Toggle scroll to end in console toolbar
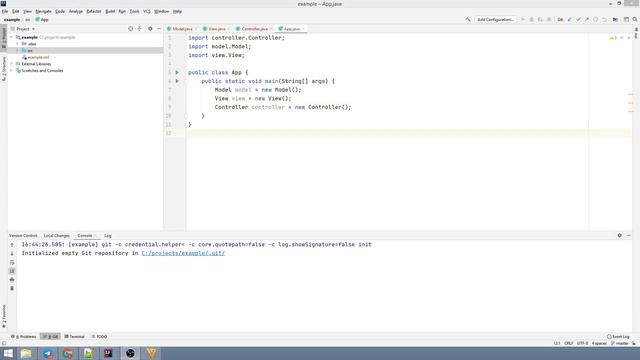Image resolution: width=640 pixels, height=360 pixels. pos(12,271)
